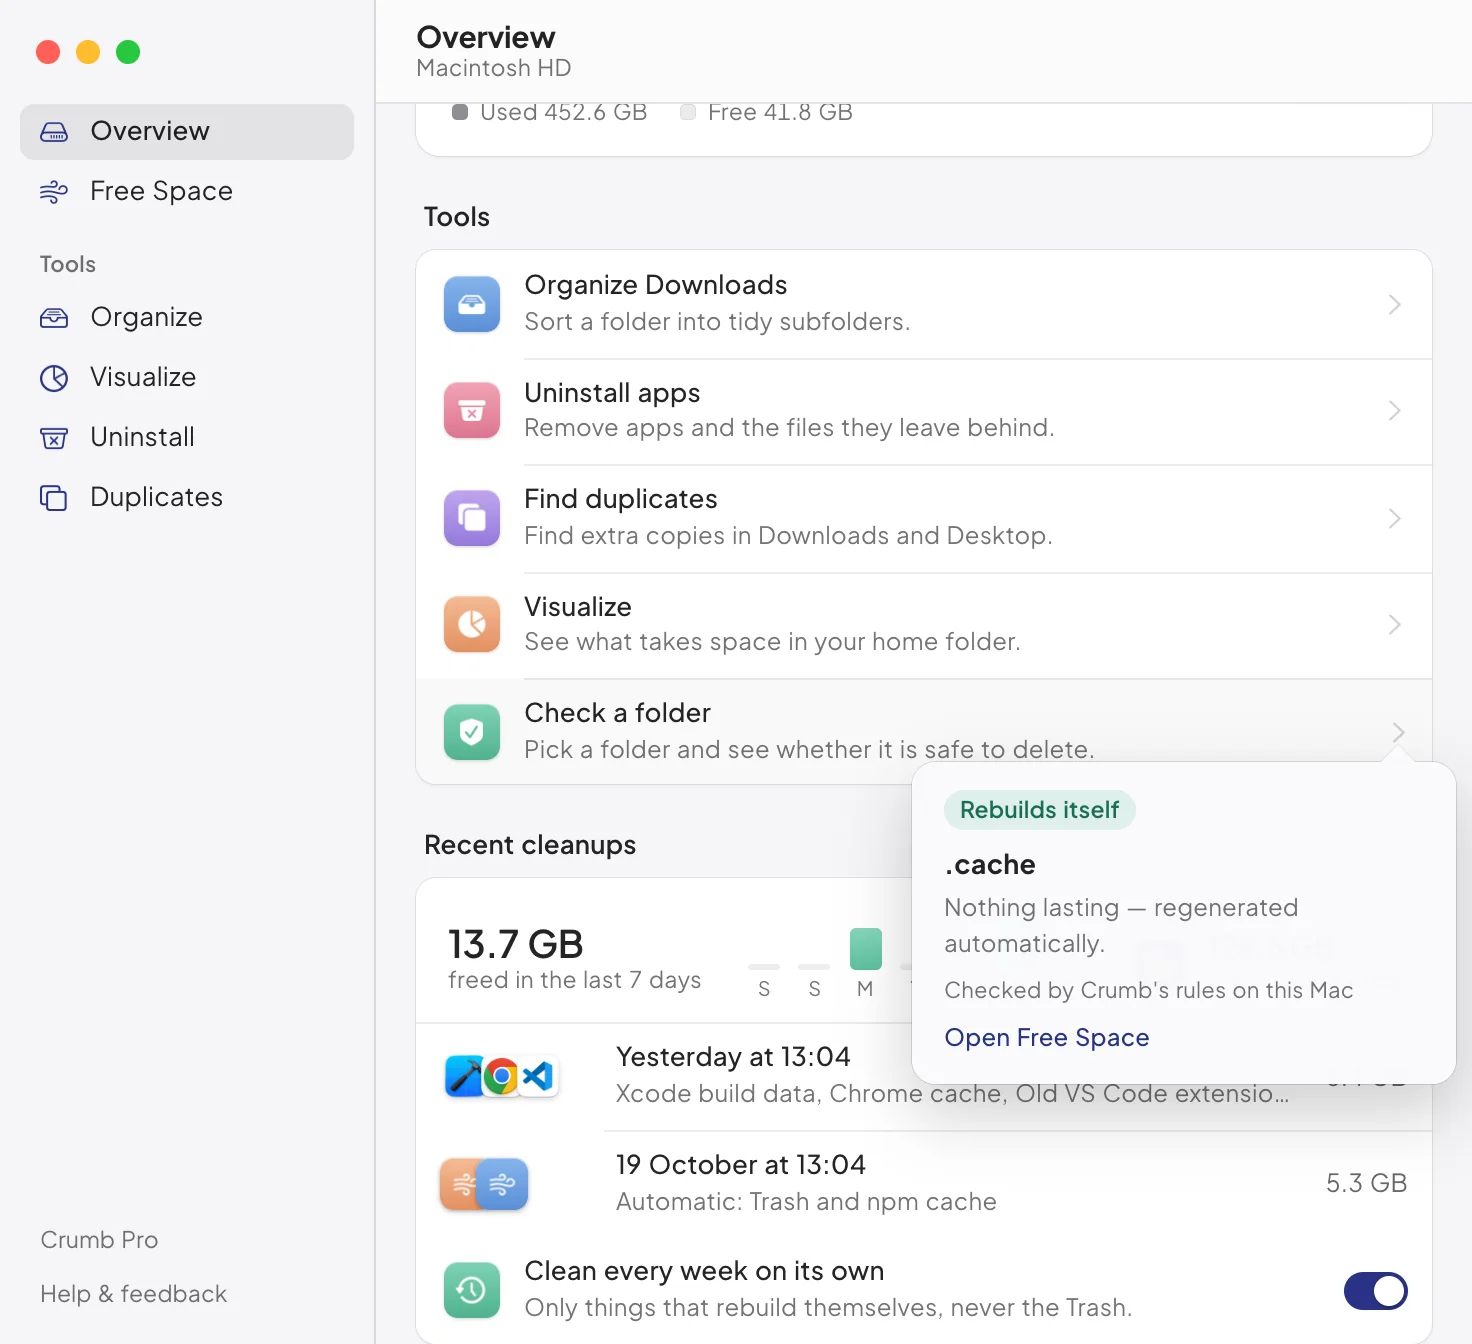This screenshot has width=1472, height=1344.
Task: Click the "13.7 GB" freed total
Action: click(516, 944)
